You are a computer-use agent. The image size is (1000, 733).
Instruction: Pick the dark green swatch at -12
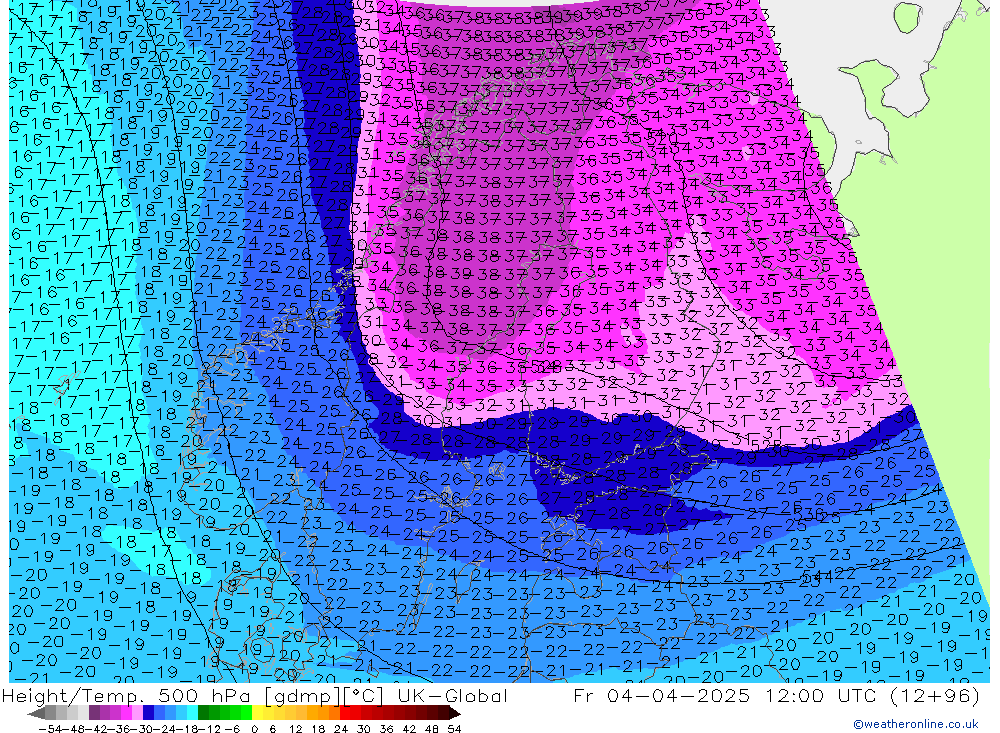[203, 713]
